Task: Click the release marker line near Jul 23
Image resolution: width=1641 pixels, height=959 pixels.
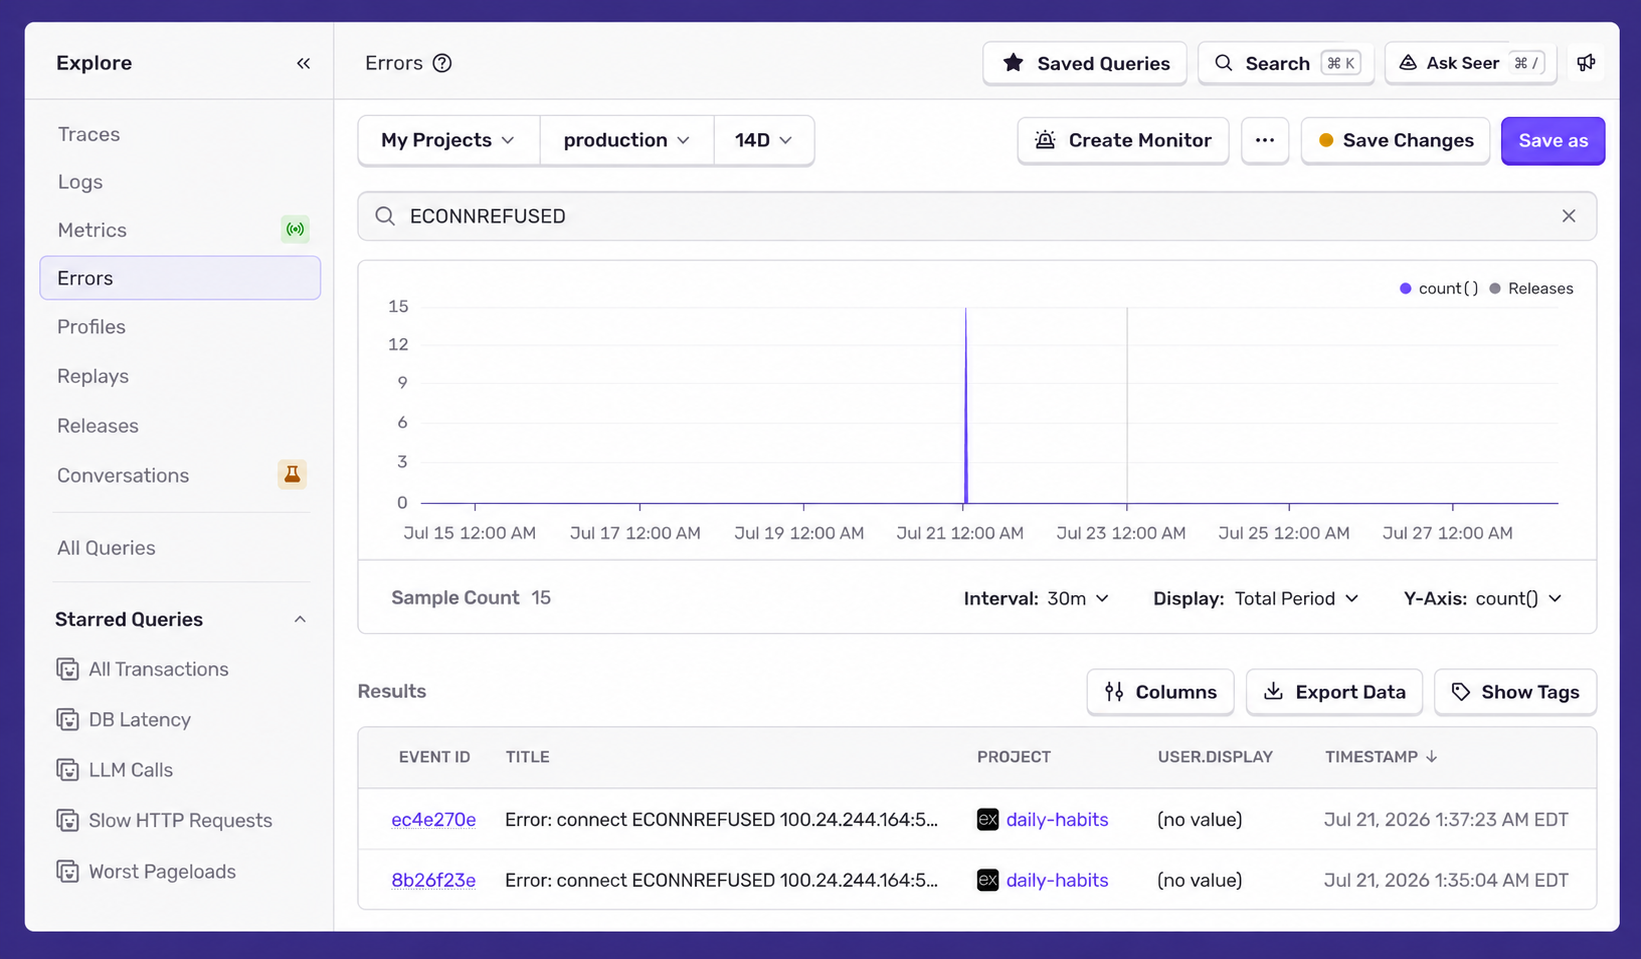Action: [x=1127, y=405]
